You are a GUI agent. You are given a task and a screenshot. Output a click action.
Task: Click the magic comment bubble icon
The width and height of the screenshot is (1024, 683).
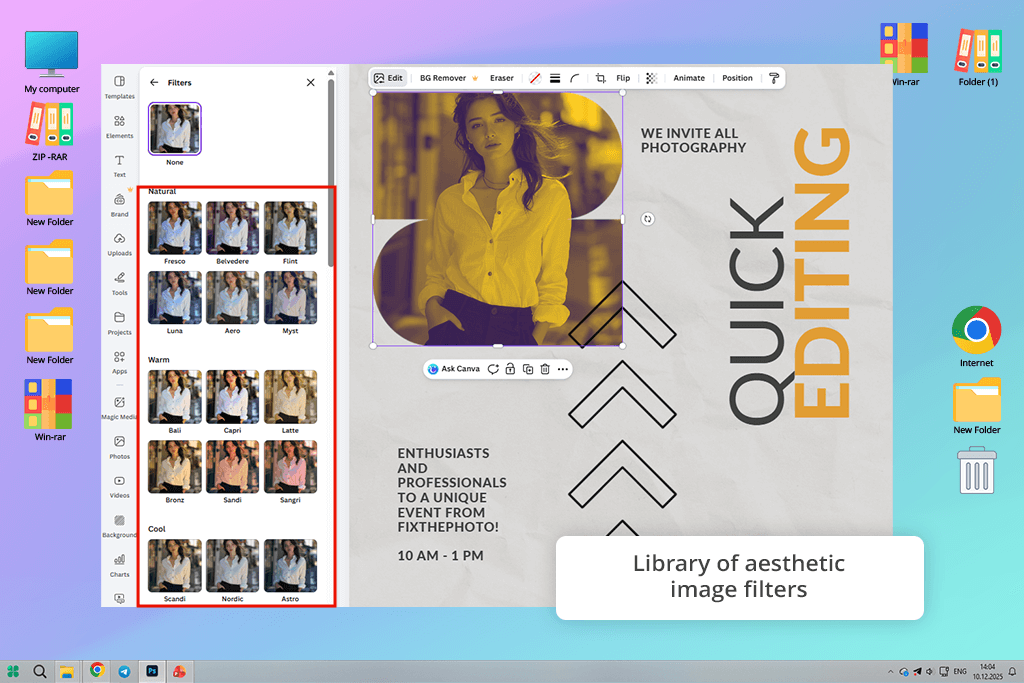tap(493, 369)
